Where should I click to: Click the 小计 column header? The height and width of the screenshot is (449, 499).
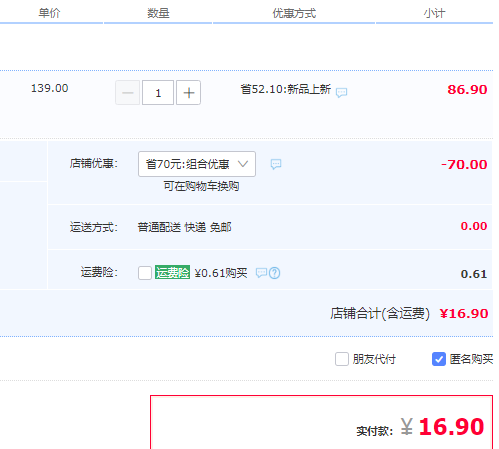click(434, 13)
